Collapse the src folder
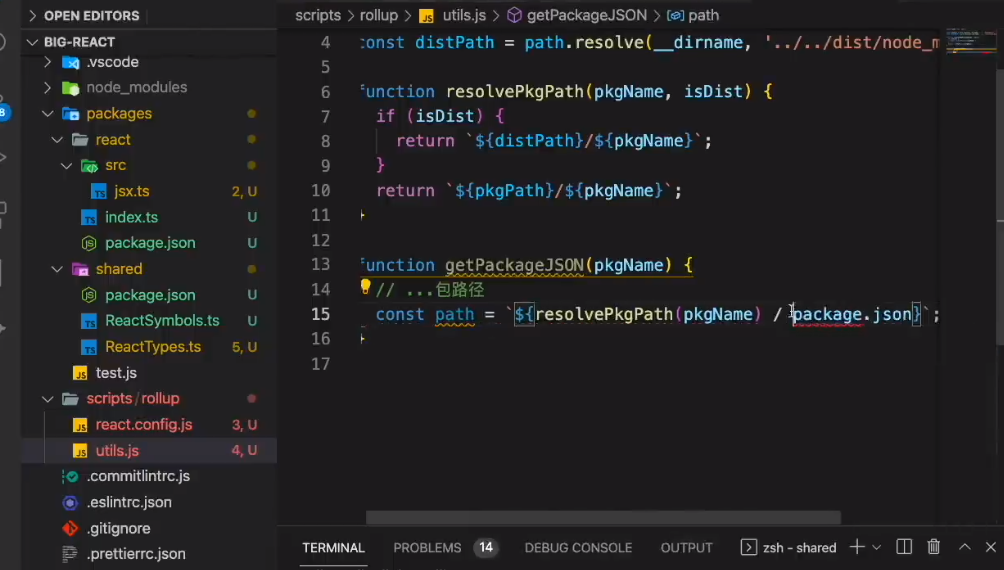 [x=67, y=165]
